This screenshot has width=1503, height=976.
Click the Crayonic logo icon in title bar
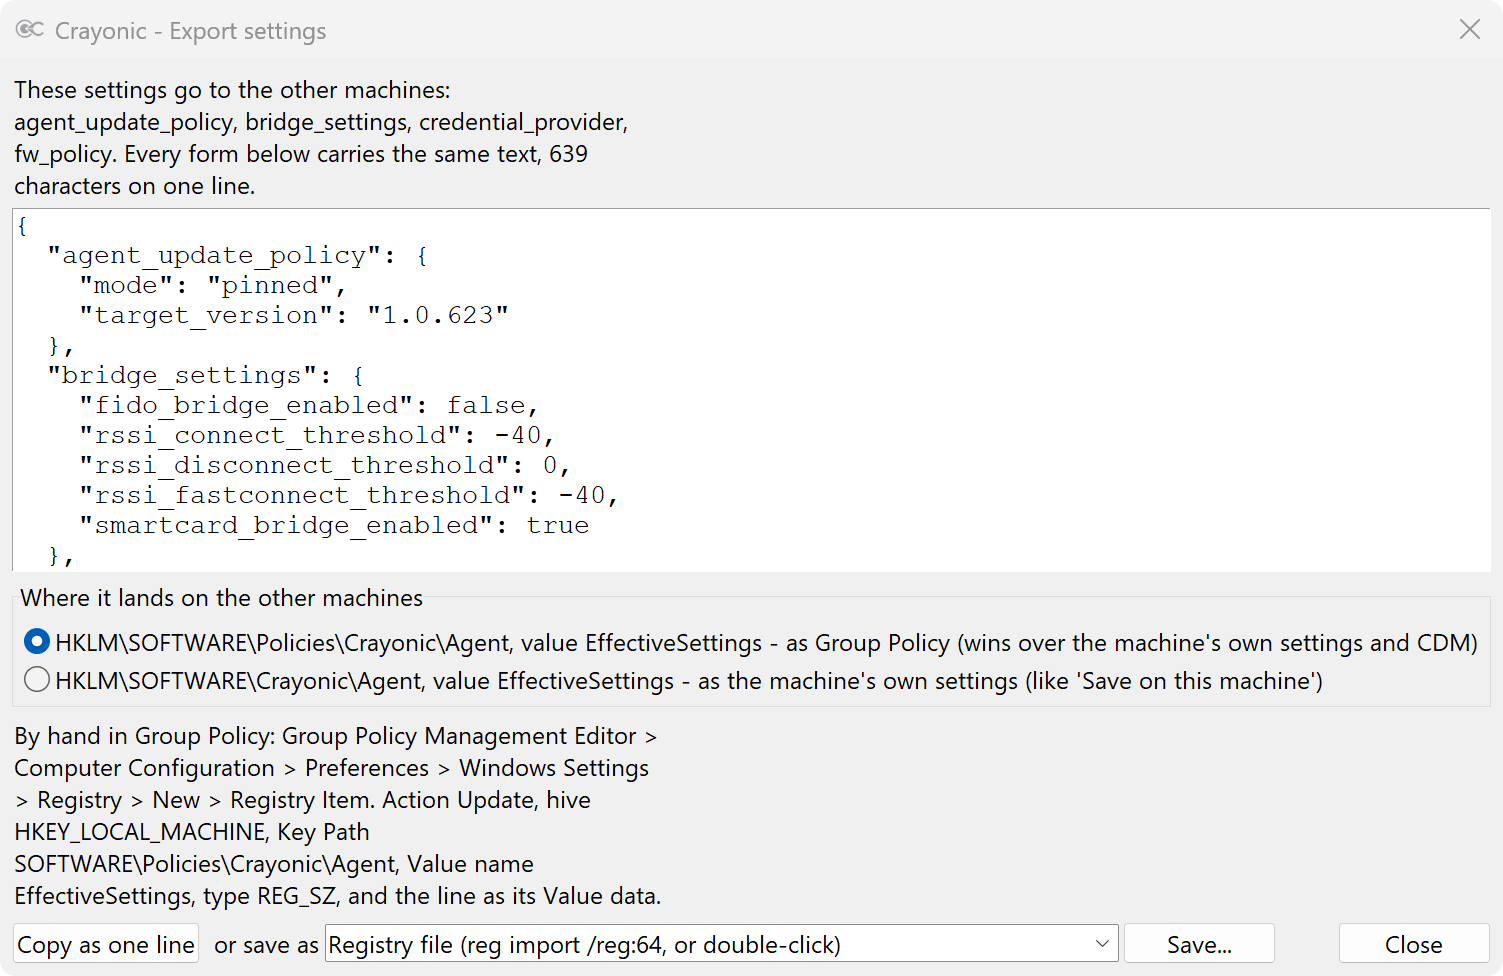29,30
